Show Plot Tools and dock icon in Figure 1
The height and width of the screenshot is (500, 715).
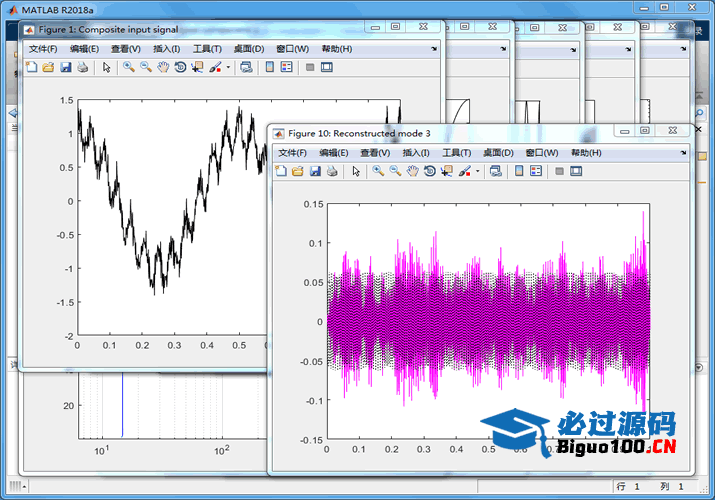[x=327, y=67]
